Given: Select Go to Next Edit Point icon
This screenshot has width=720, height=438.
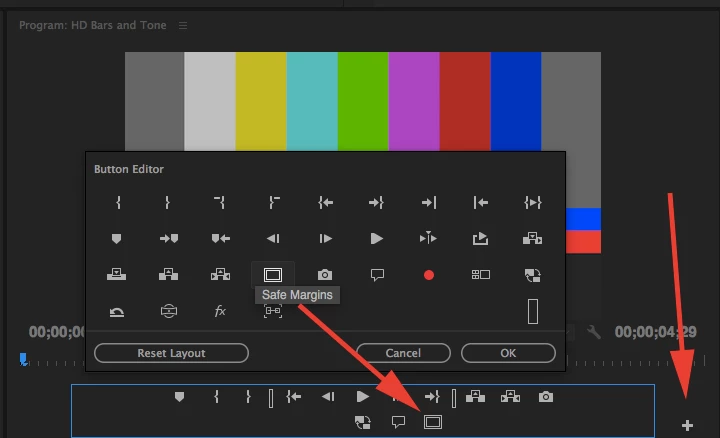Looking at the screenshot, I should 429,202.
